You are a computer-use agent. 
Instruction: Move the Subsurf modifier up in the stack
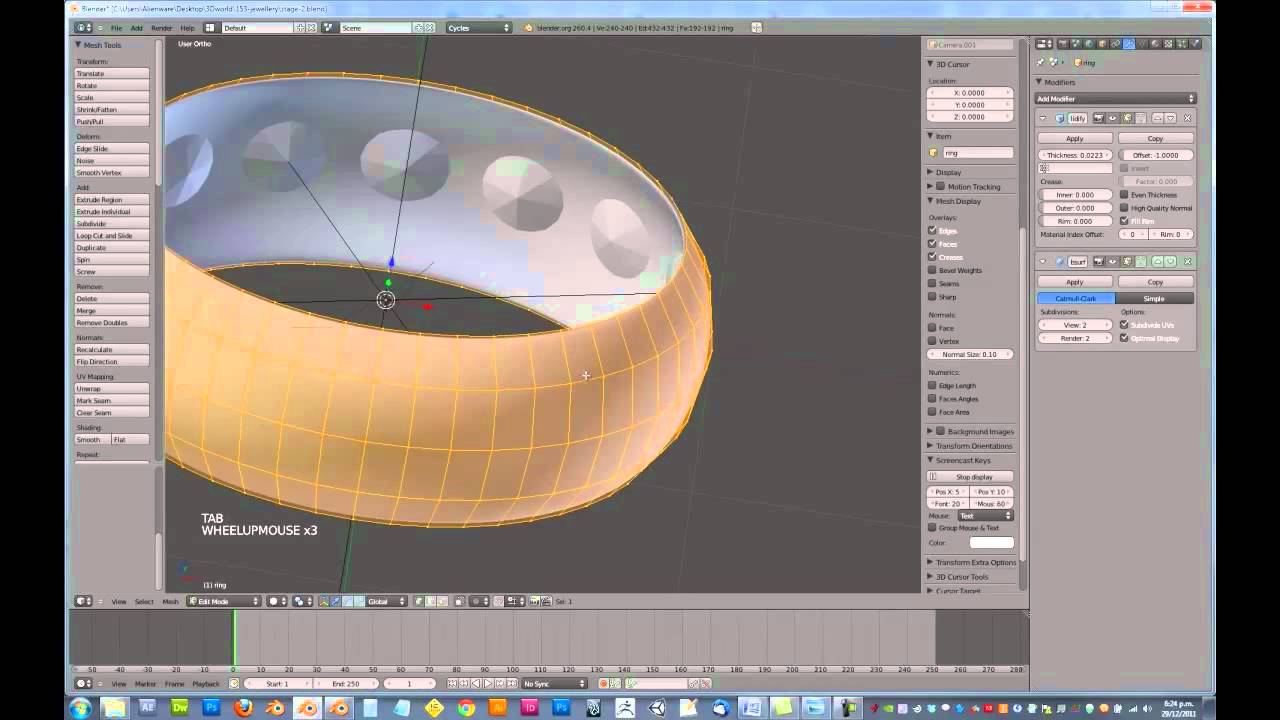coord(1158,262)
